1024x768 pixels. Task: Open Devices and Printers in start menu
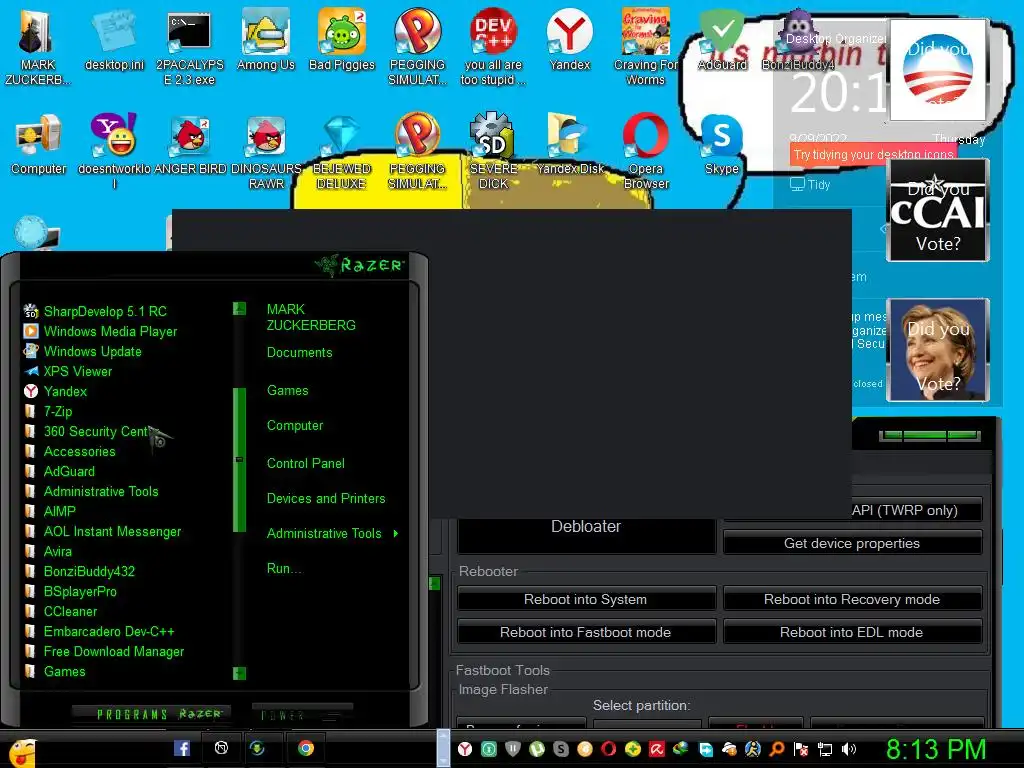click(x=326, y=499)
